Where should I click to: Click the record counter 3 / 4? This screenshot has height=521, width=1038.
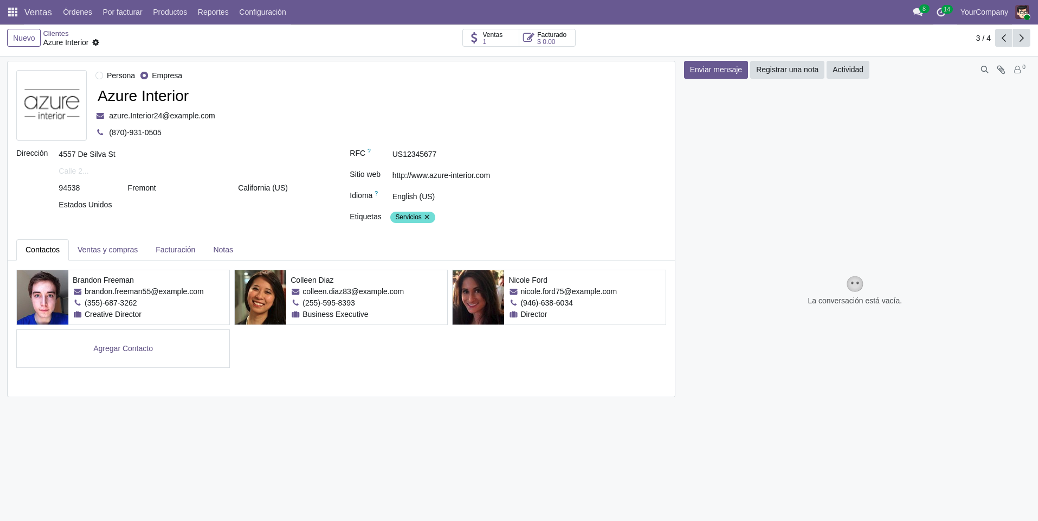pyautogui.click(x=983, y=38)
